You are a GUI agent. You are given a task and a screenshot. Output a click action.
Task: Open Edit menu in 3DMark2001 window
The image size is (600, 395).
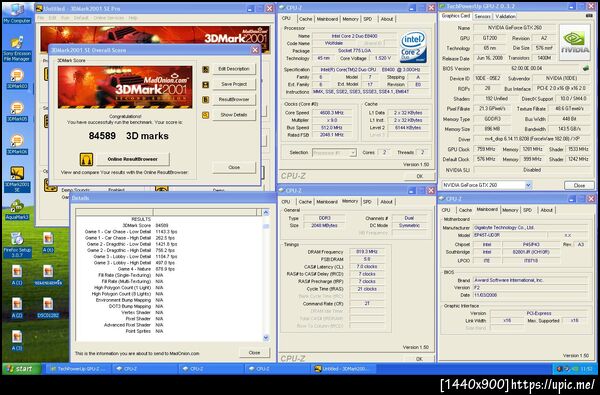click(x=52, y=18)
